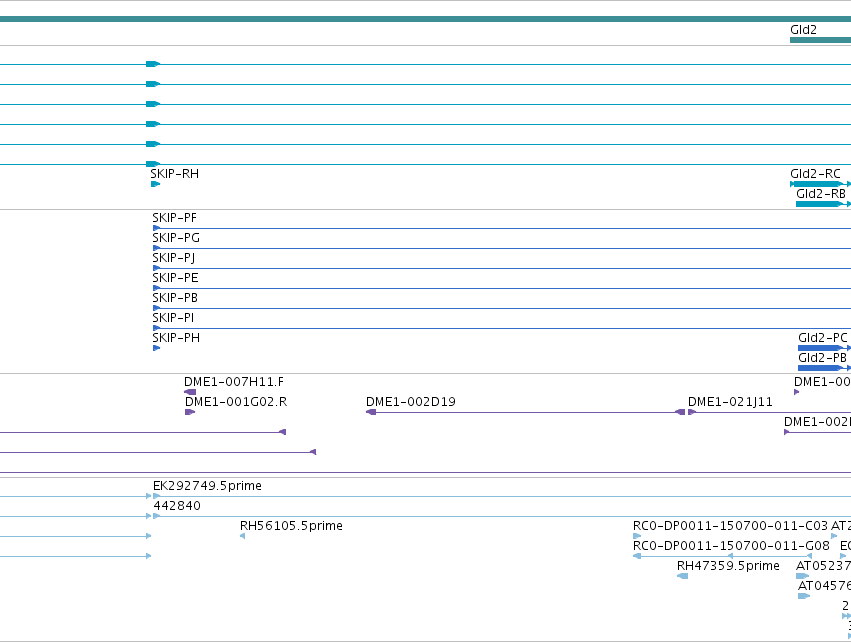Click the 442840 EST label
This screenshot has height=642, width=851.
coord(177,506)
